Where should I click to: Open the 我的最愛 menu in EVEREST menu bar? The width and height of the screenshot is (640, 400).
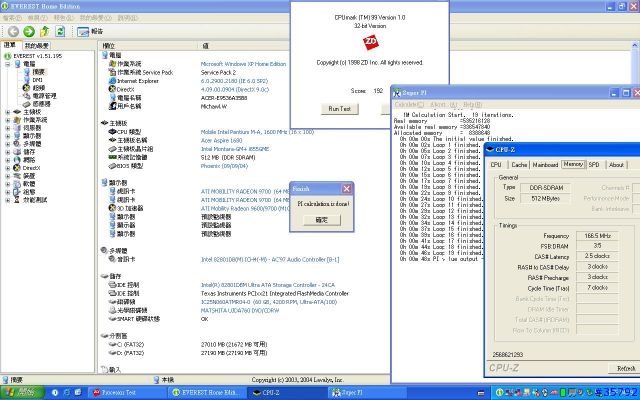pyautogui.click(x=95, y=18)
